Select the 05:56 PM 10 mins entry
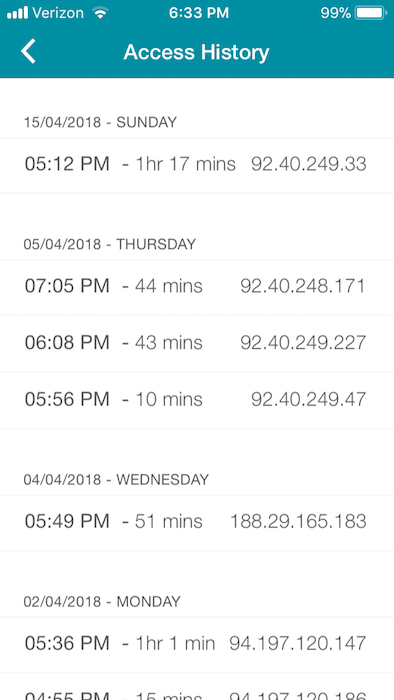This screenshot has height=700, width=394. coord(197,400)
